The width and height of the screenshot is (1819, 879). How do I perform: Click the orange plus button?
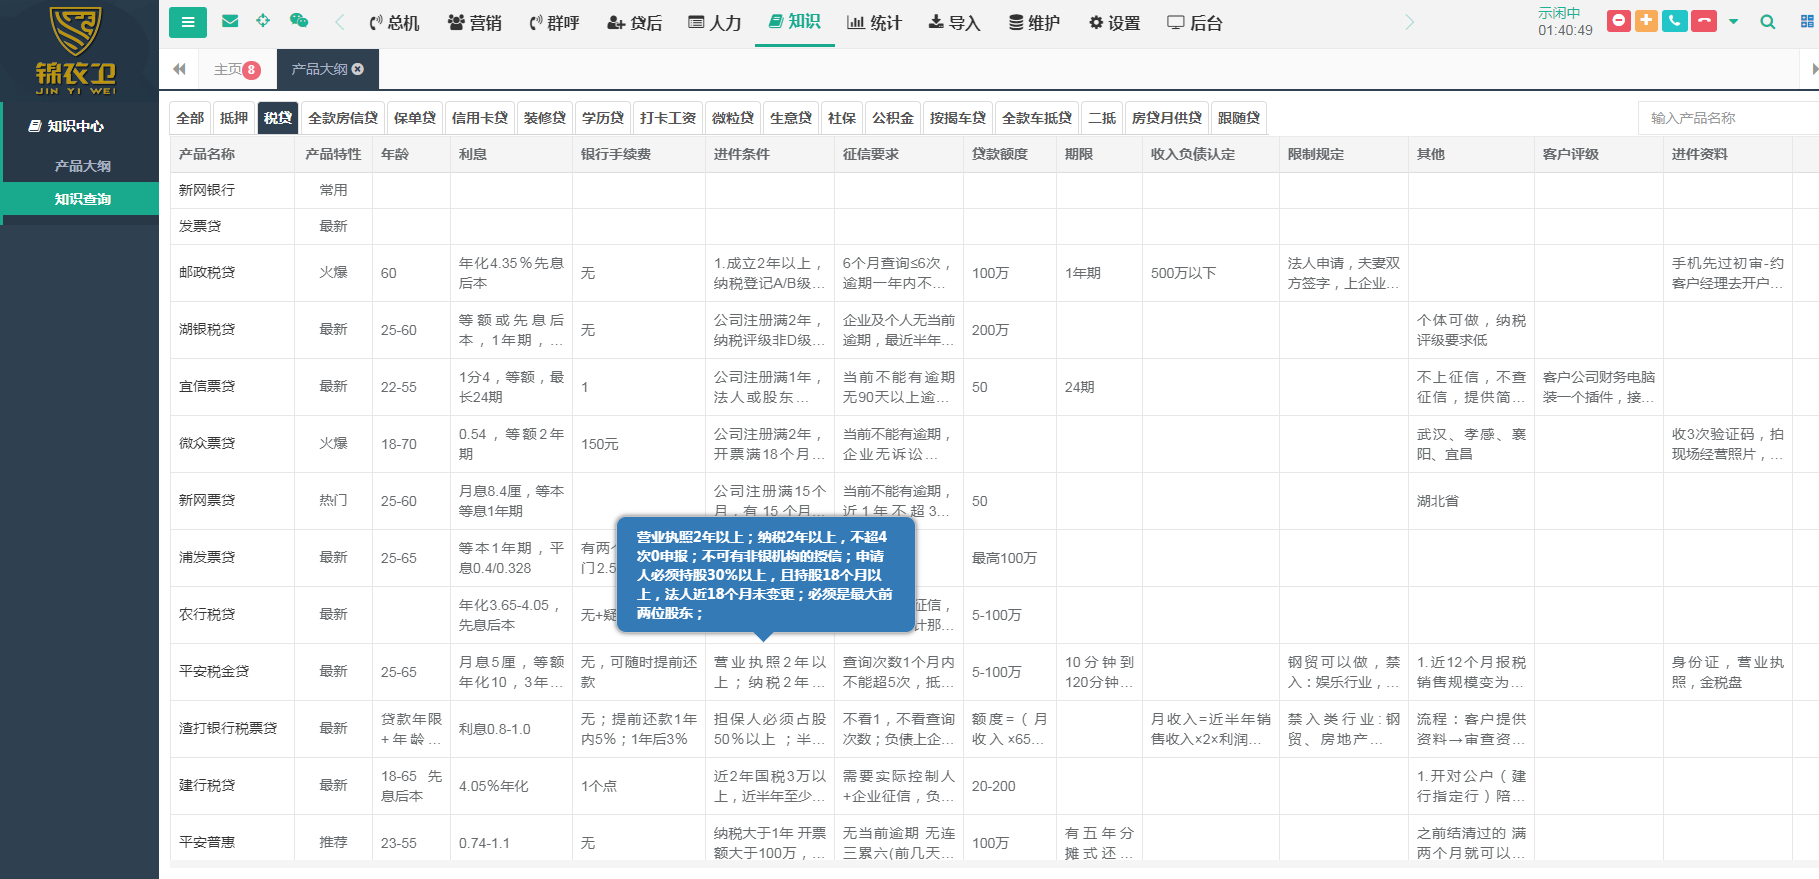pyautogui.click(x=1646, y=21)
